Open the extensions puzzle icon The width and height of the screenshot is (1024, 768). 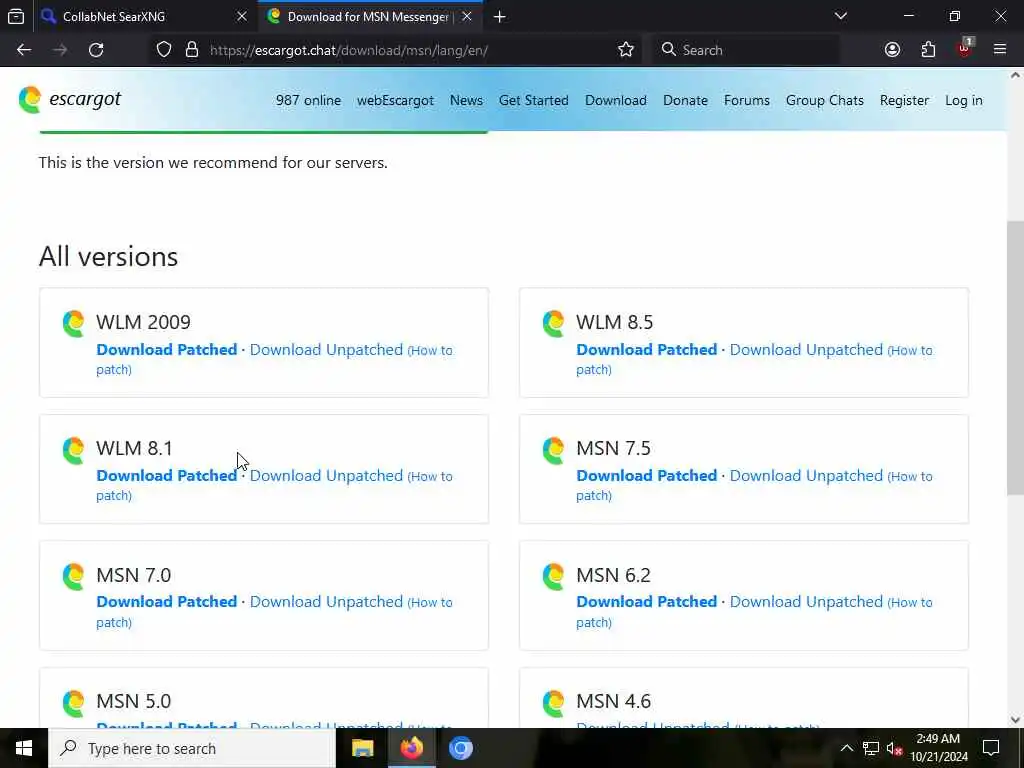[928, 50]
